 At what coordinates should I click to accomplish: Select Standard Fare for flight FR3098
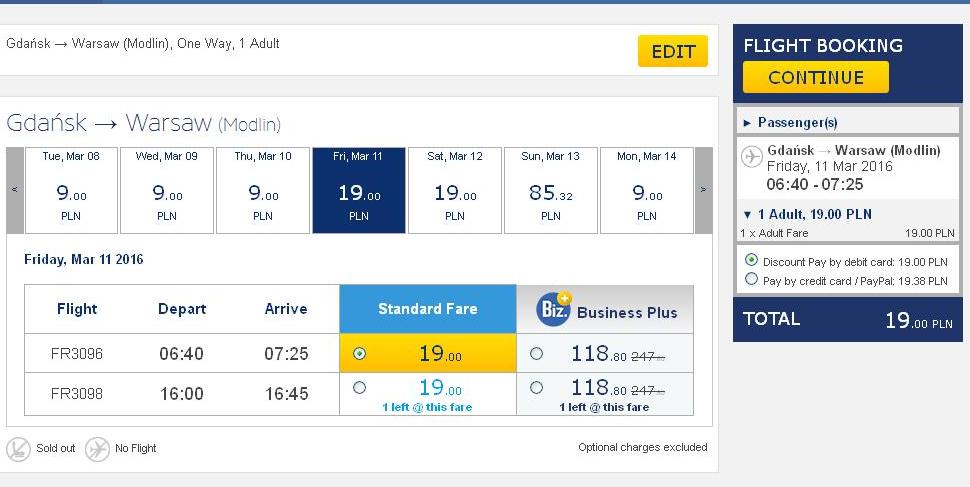359,388
